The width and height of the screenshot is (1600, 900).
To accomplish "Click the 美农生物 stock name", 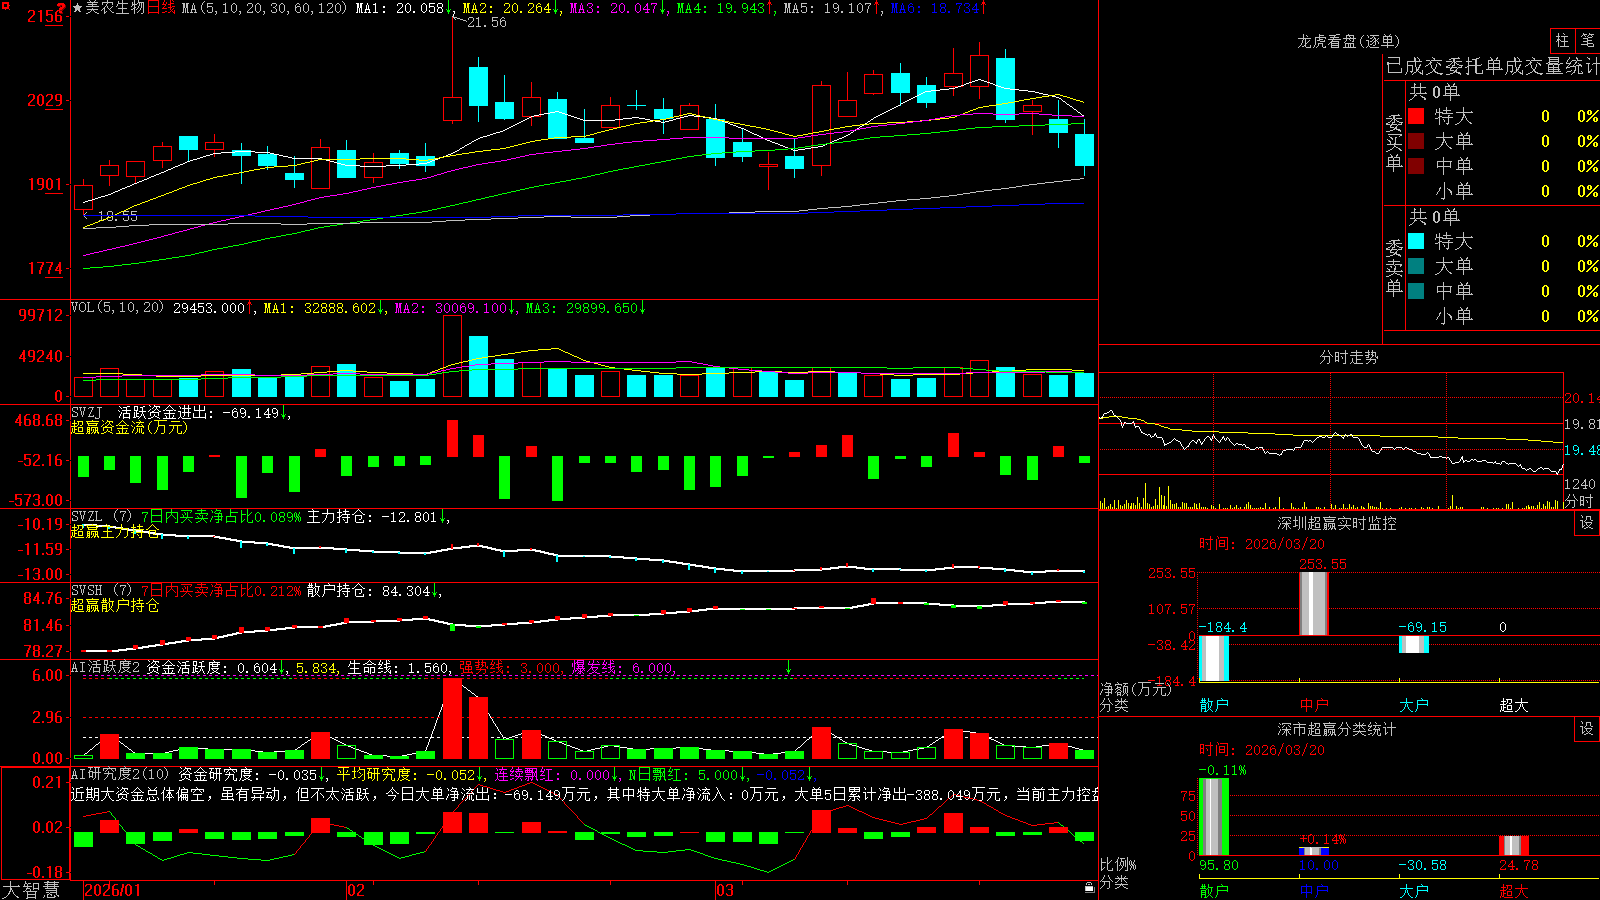I will [115, 8].
